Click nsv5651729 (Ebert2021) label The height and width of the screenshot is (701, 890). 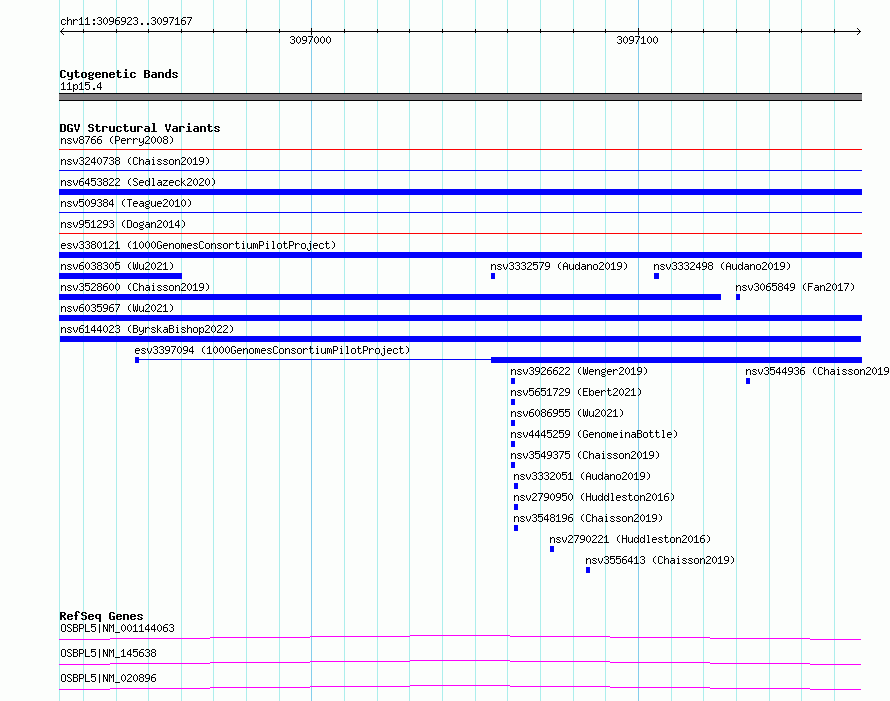[576, 392]
